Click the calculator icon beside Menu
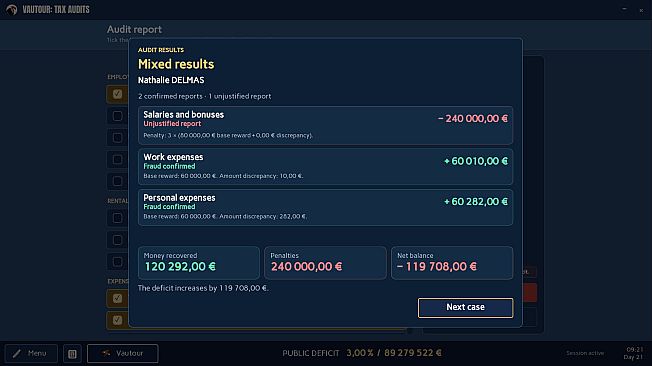 [72, 354]
